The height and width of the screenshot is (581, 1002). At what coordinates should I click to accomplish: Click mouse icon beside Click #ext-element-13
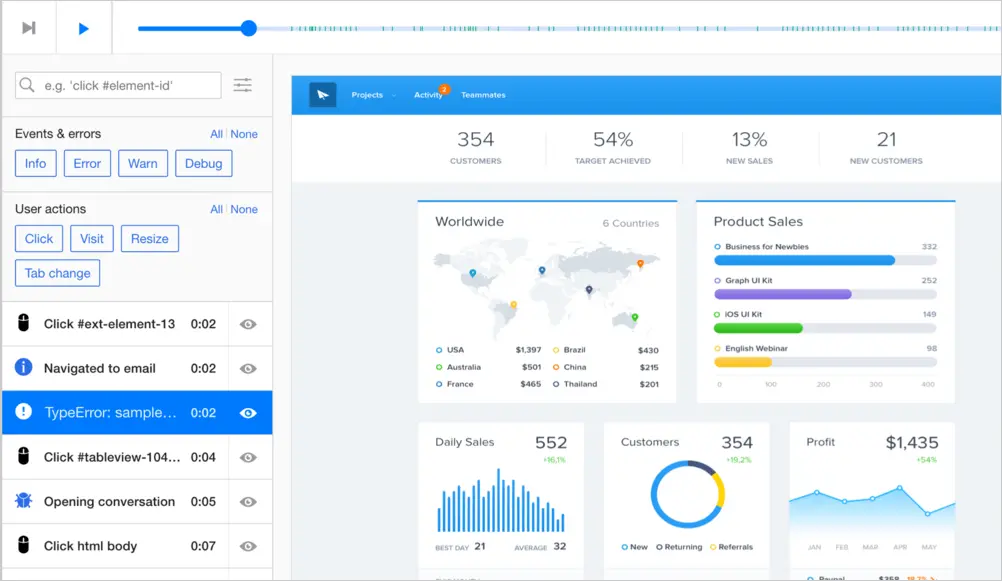pos(24,323)
